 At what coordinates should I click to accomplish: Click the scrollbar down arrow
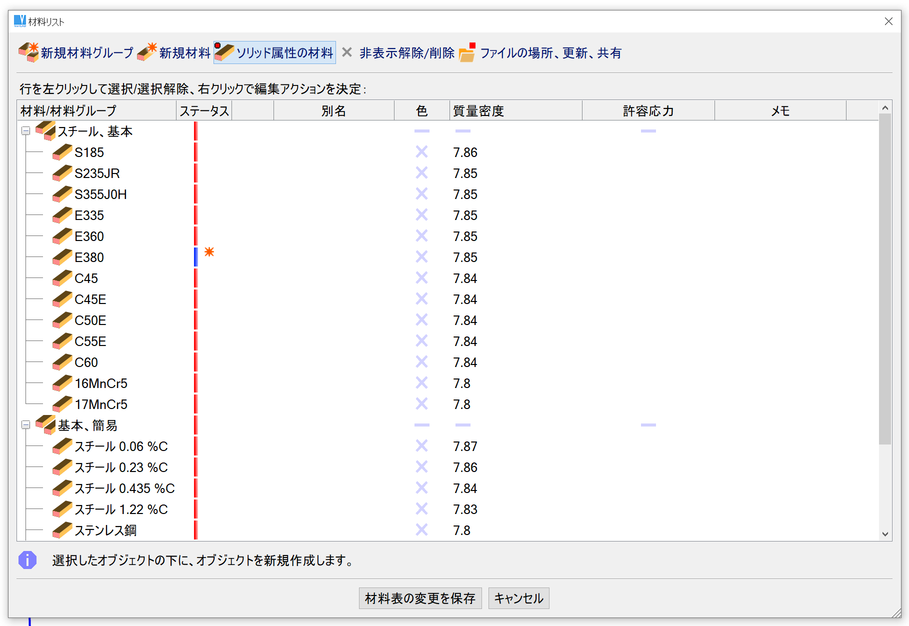(x=884, y=534)
